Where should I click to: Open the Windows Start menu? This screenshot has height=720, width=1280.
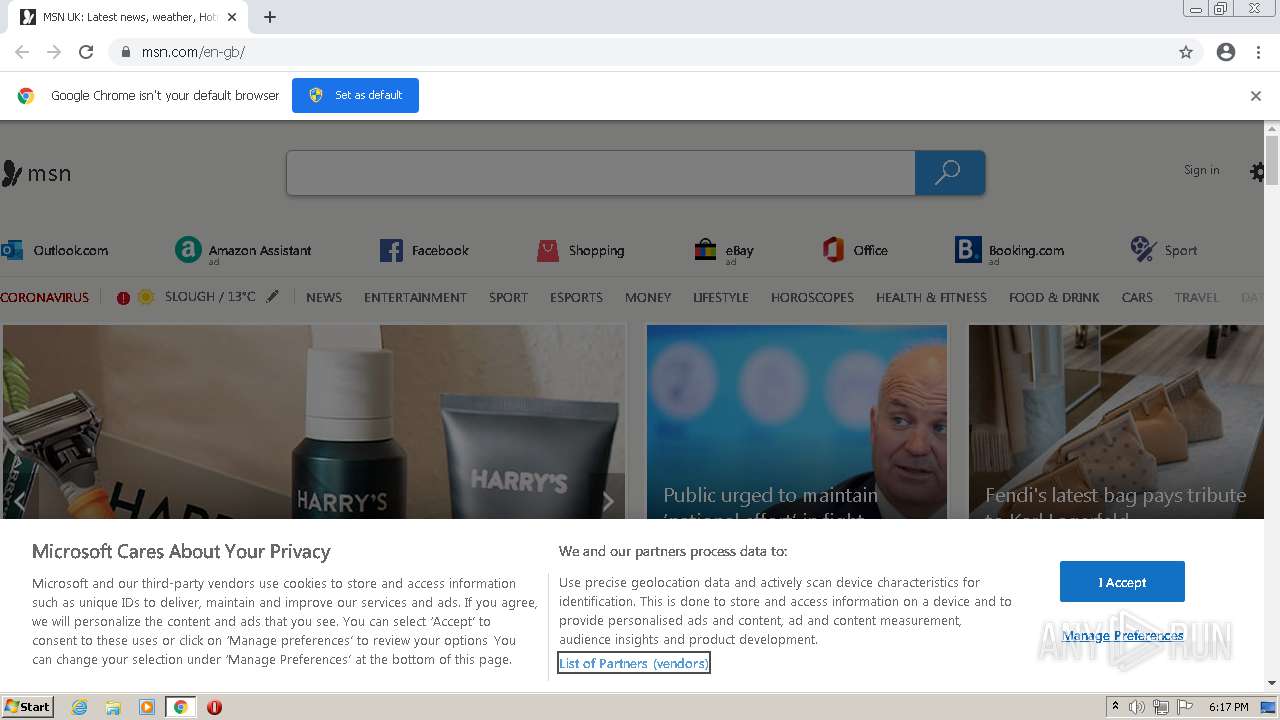[28, 706]
